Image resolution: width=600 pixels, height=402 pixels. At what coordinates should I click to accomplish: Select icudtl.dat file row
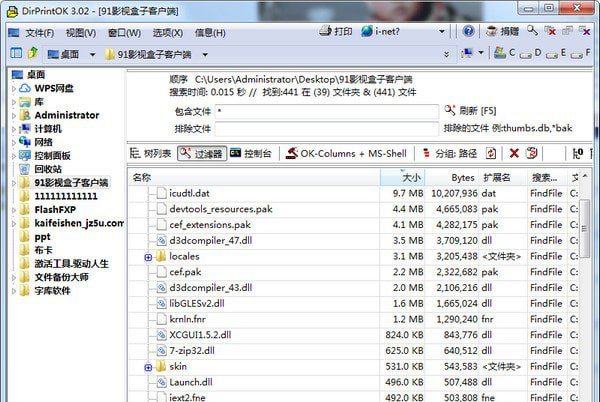click(354, 194)
